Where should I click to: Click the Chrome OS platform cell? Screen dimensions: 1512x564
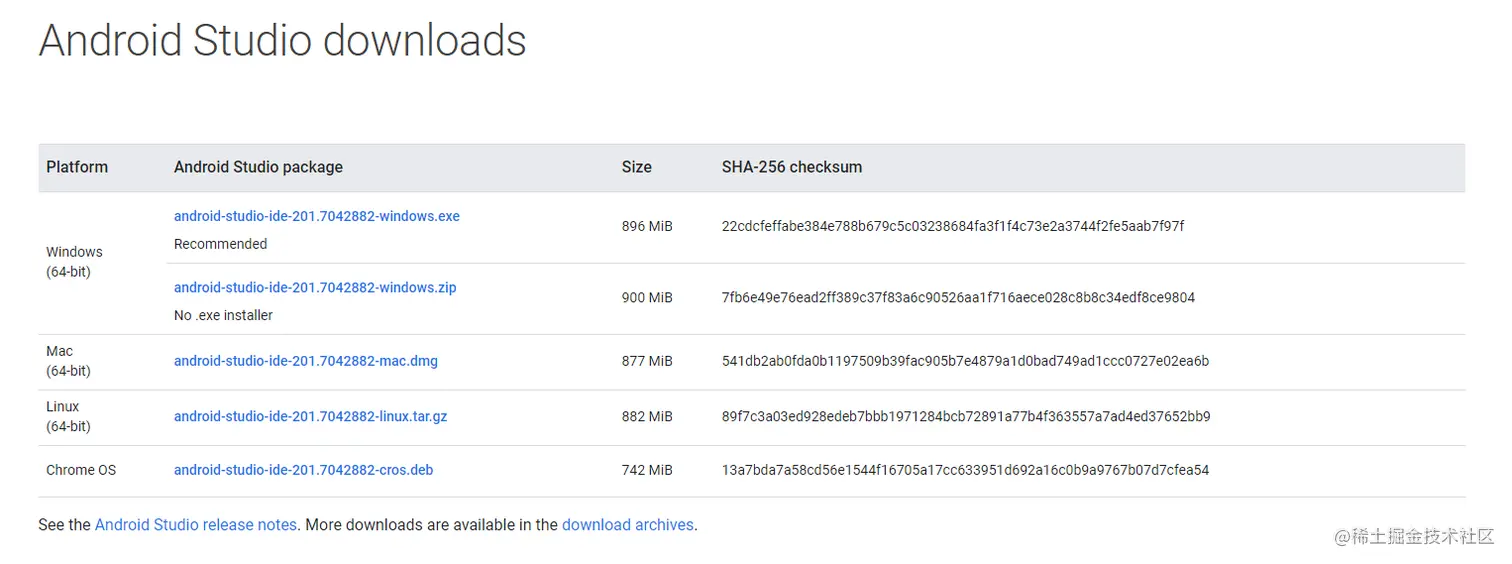point(81,470)
